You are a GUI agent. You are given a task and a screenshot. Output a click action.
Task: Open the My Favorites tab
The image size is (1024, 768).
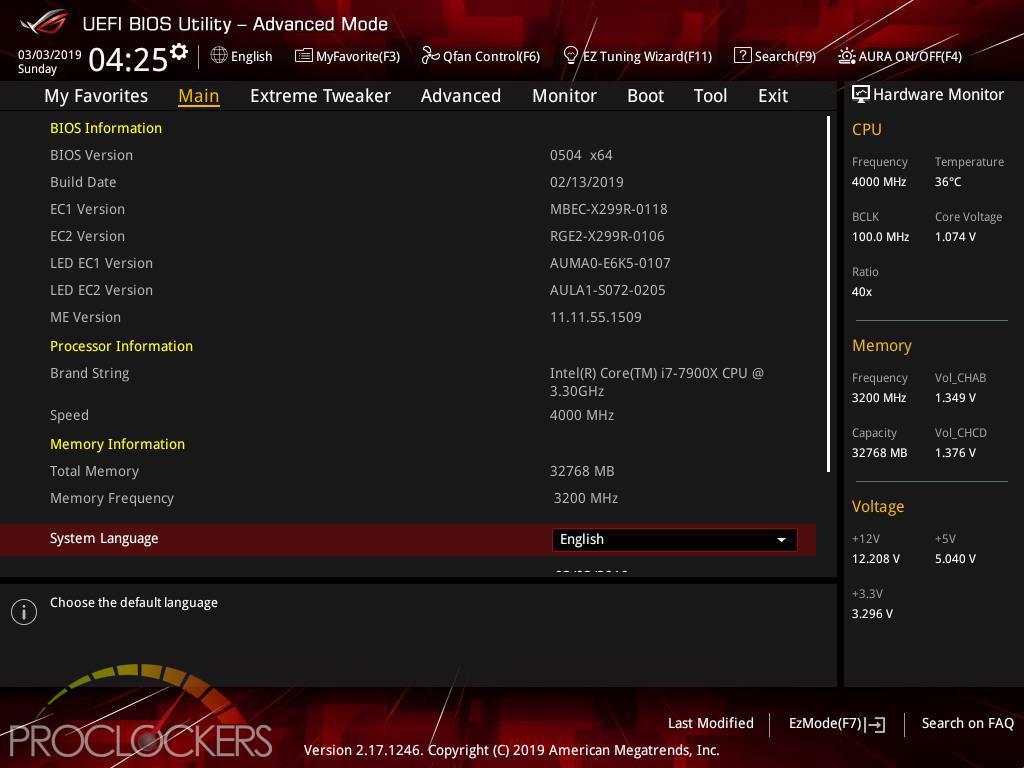(x=96, y=96)
